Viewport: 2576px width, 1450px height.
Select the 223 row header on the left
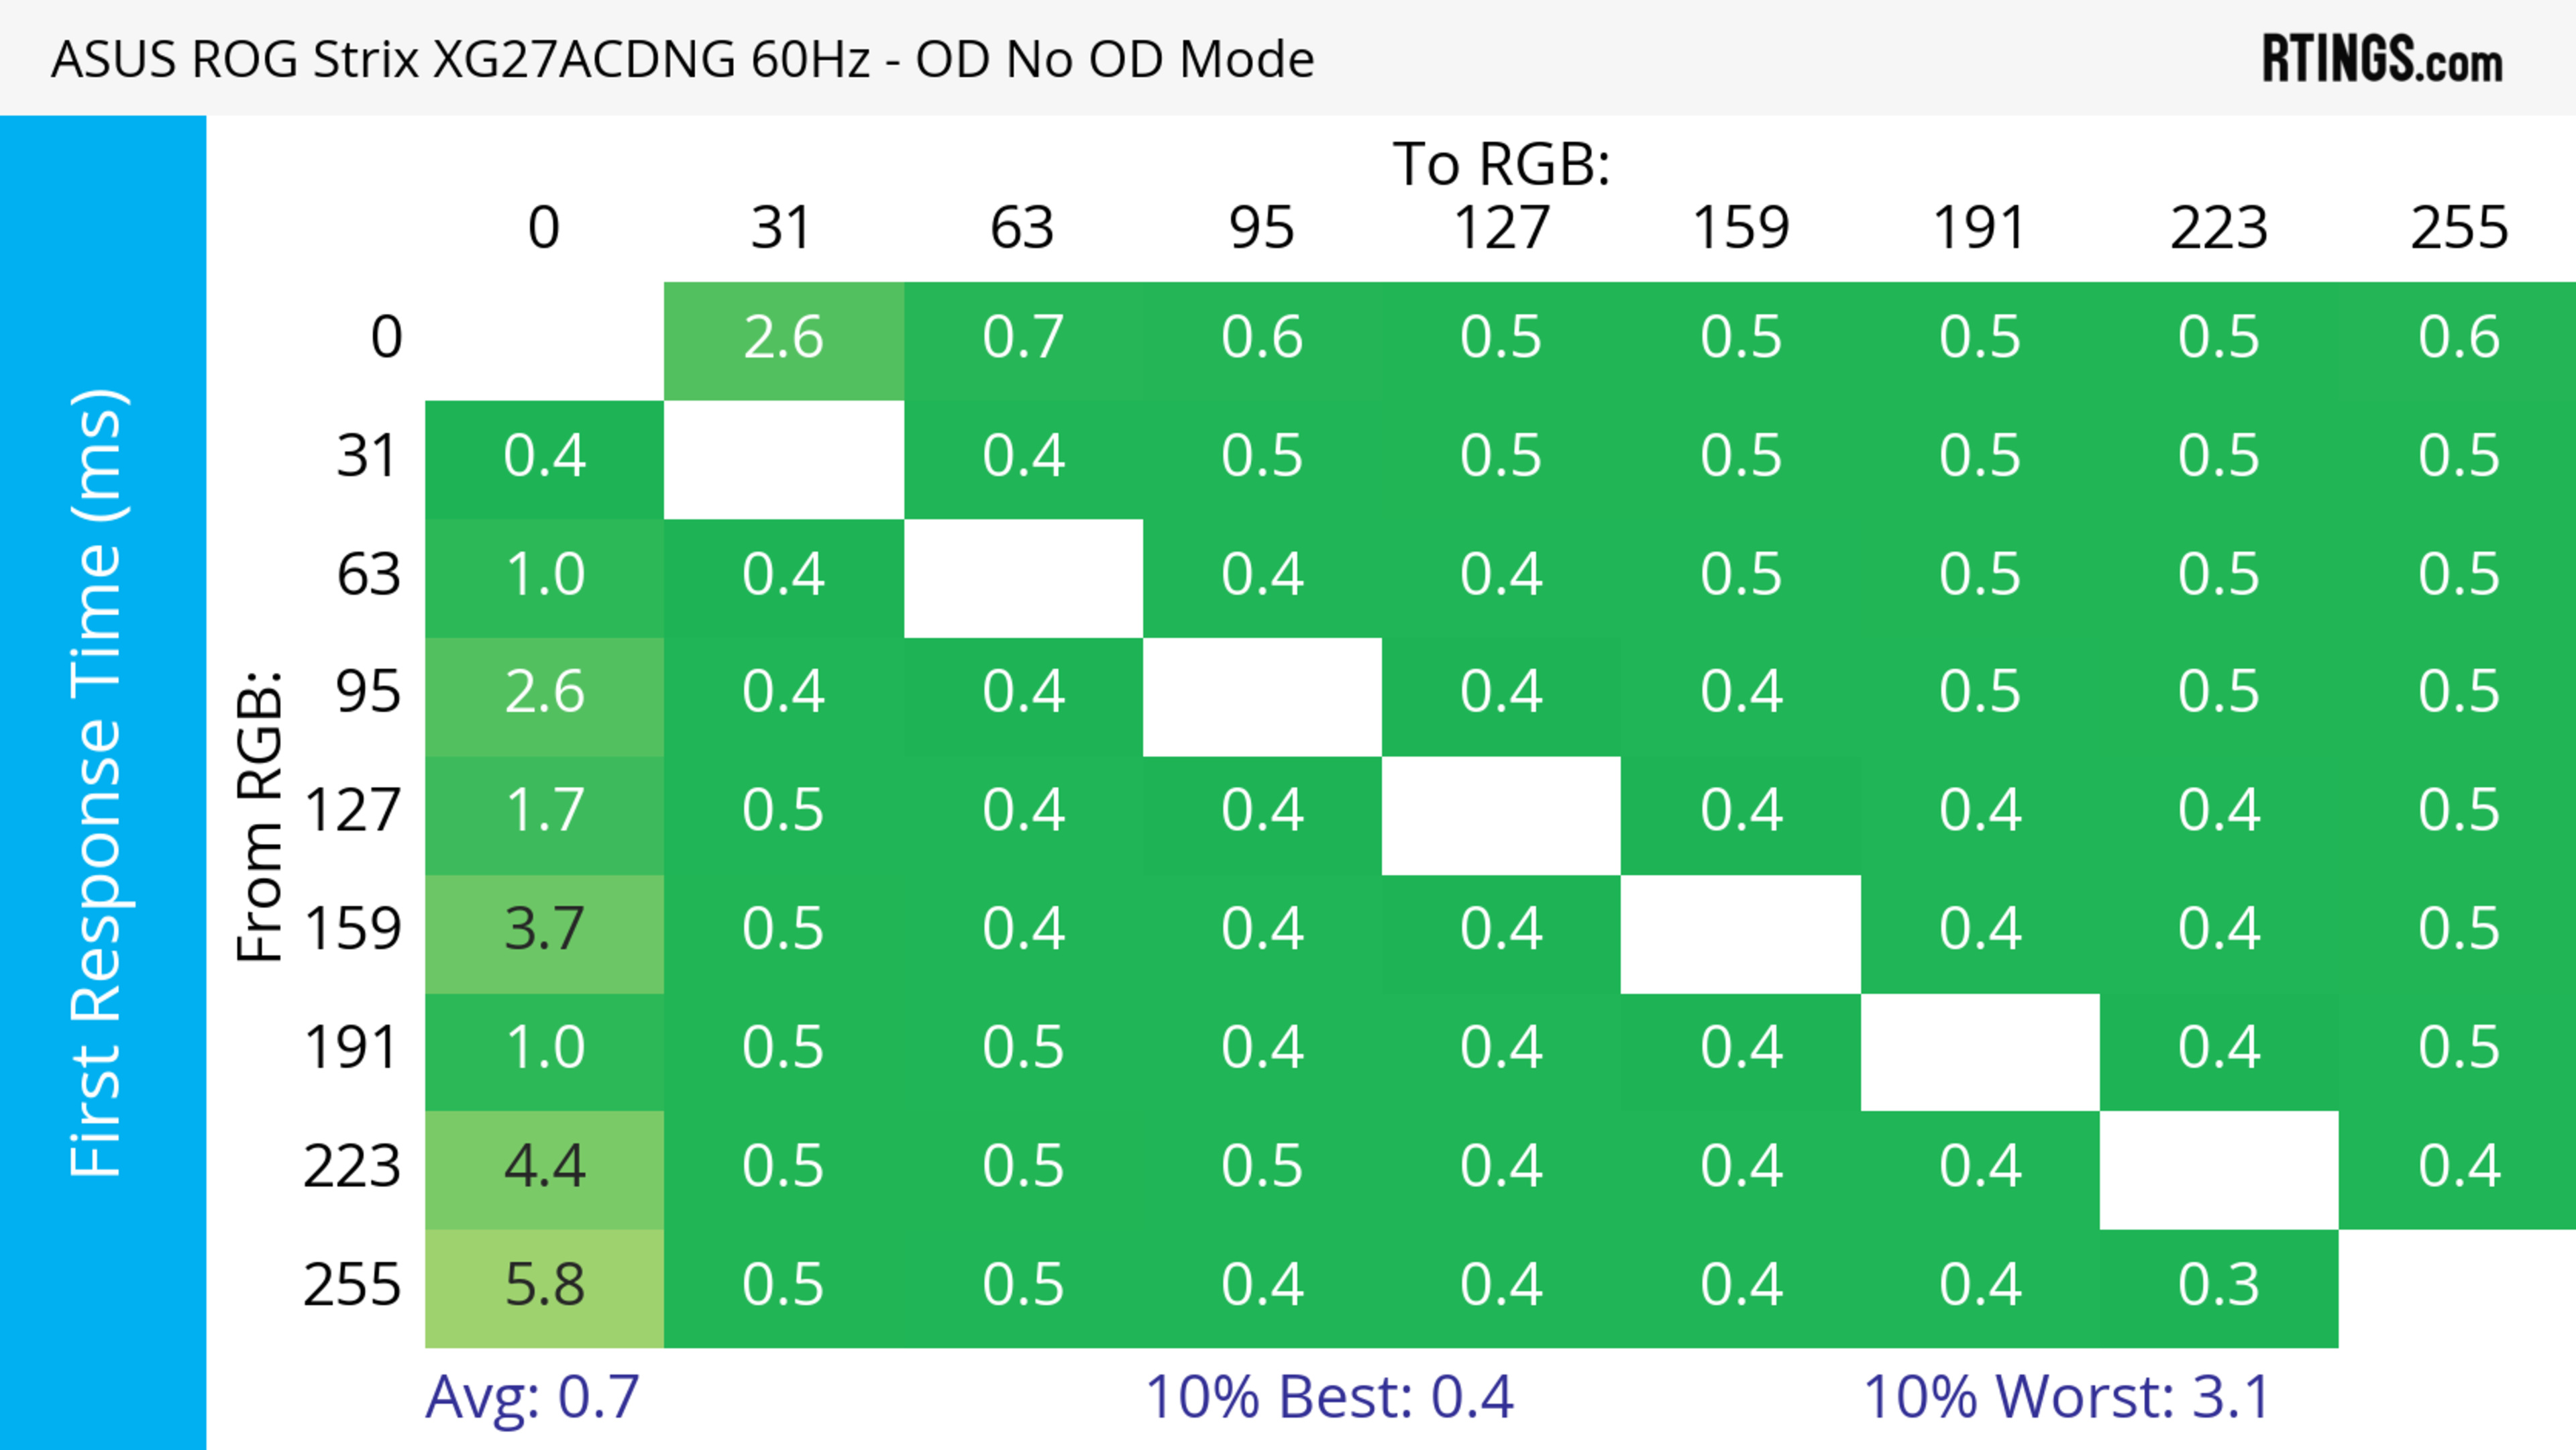point(352,1168)
